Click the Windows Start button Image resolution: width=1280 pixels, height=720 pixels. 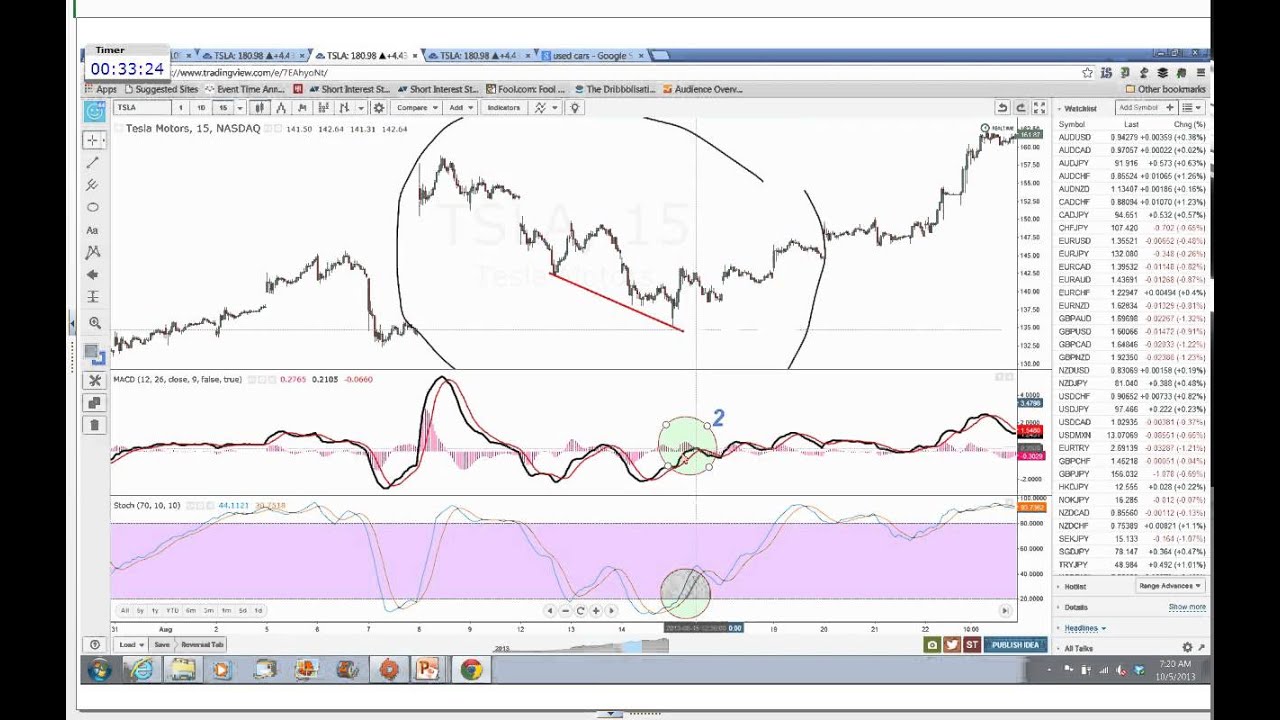99,670
